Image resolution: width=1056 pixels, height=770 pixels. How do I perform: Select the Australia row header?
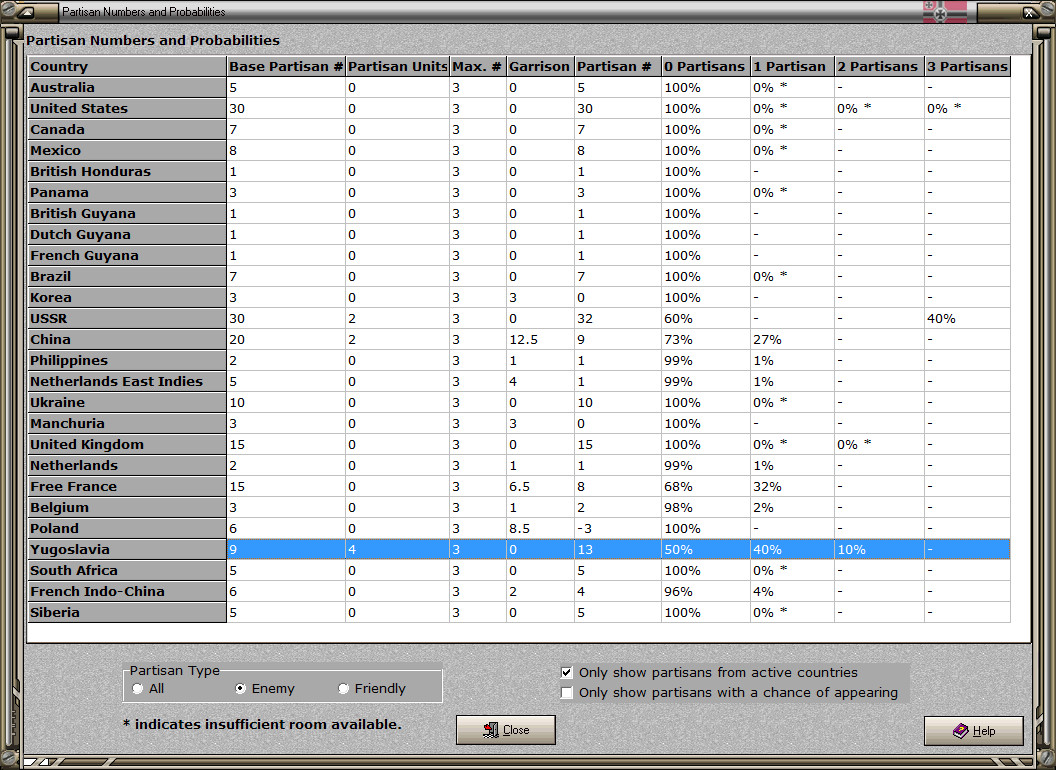click(x=127, y=88)
